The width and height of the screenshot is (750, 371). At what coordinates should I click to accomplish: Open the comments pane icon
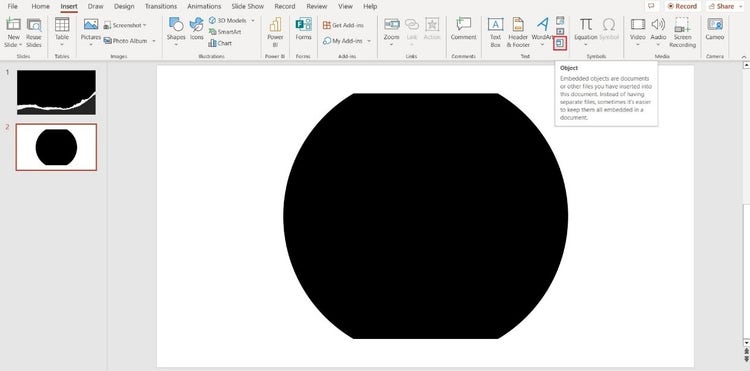pos(651,6)
